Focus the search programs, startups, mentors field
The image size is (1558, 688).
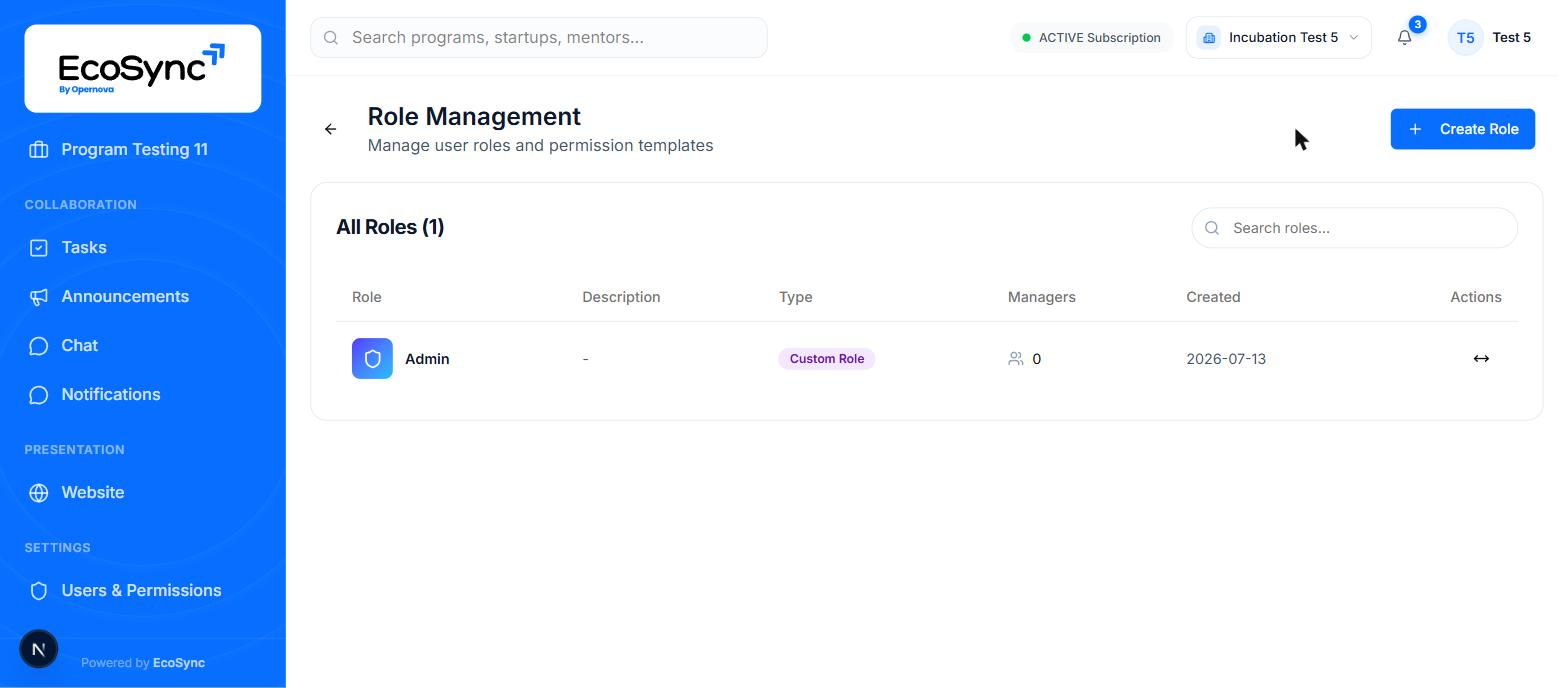(x=539, y=38)
